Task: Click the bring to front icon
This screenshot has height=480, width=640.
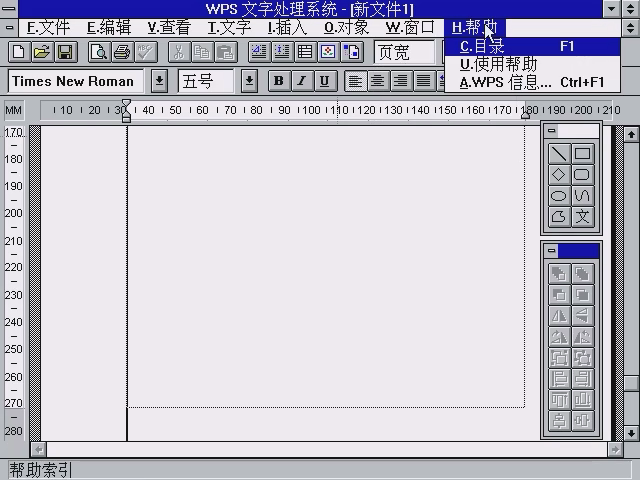Action: 559,273
